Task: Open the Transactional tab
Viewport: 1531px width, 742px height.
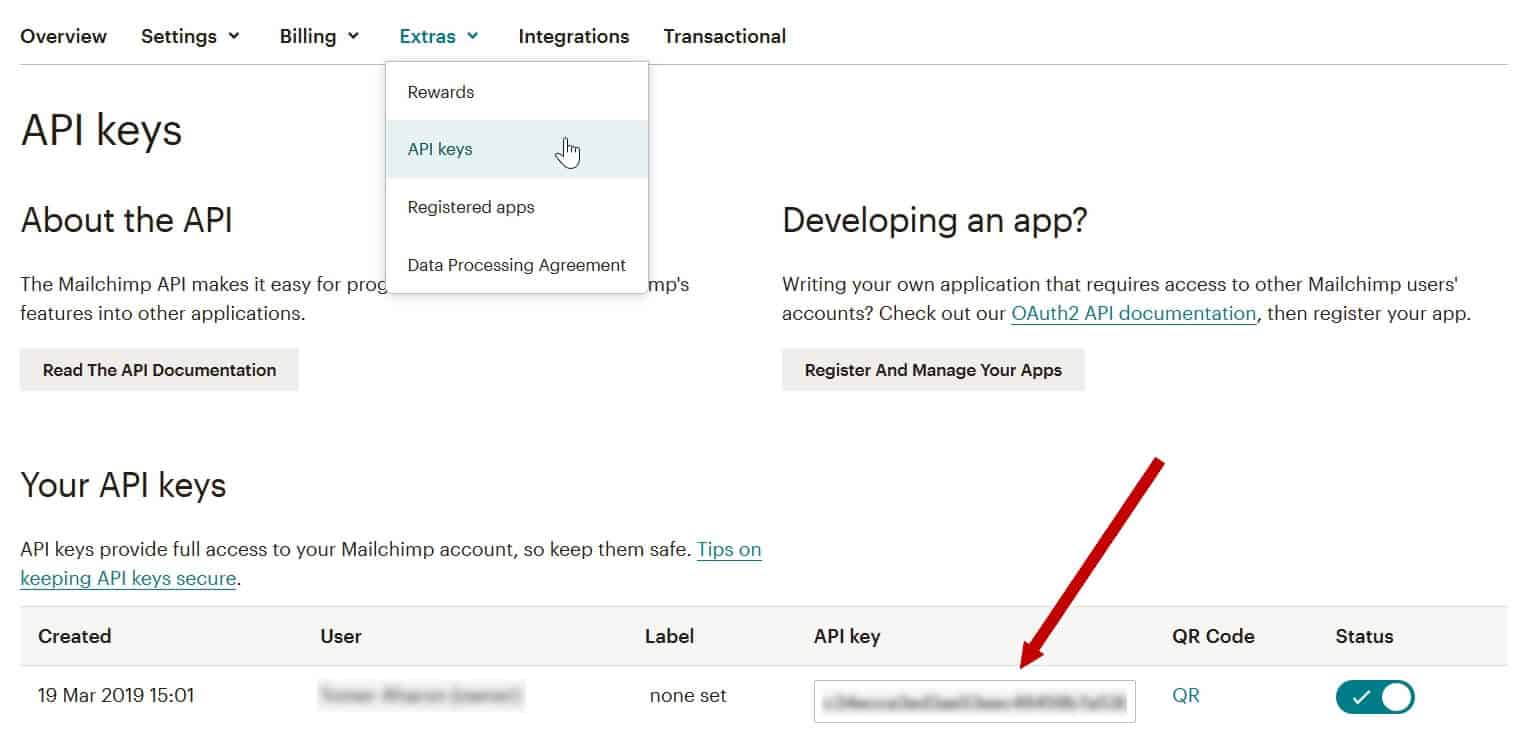Action: (725, 36)
